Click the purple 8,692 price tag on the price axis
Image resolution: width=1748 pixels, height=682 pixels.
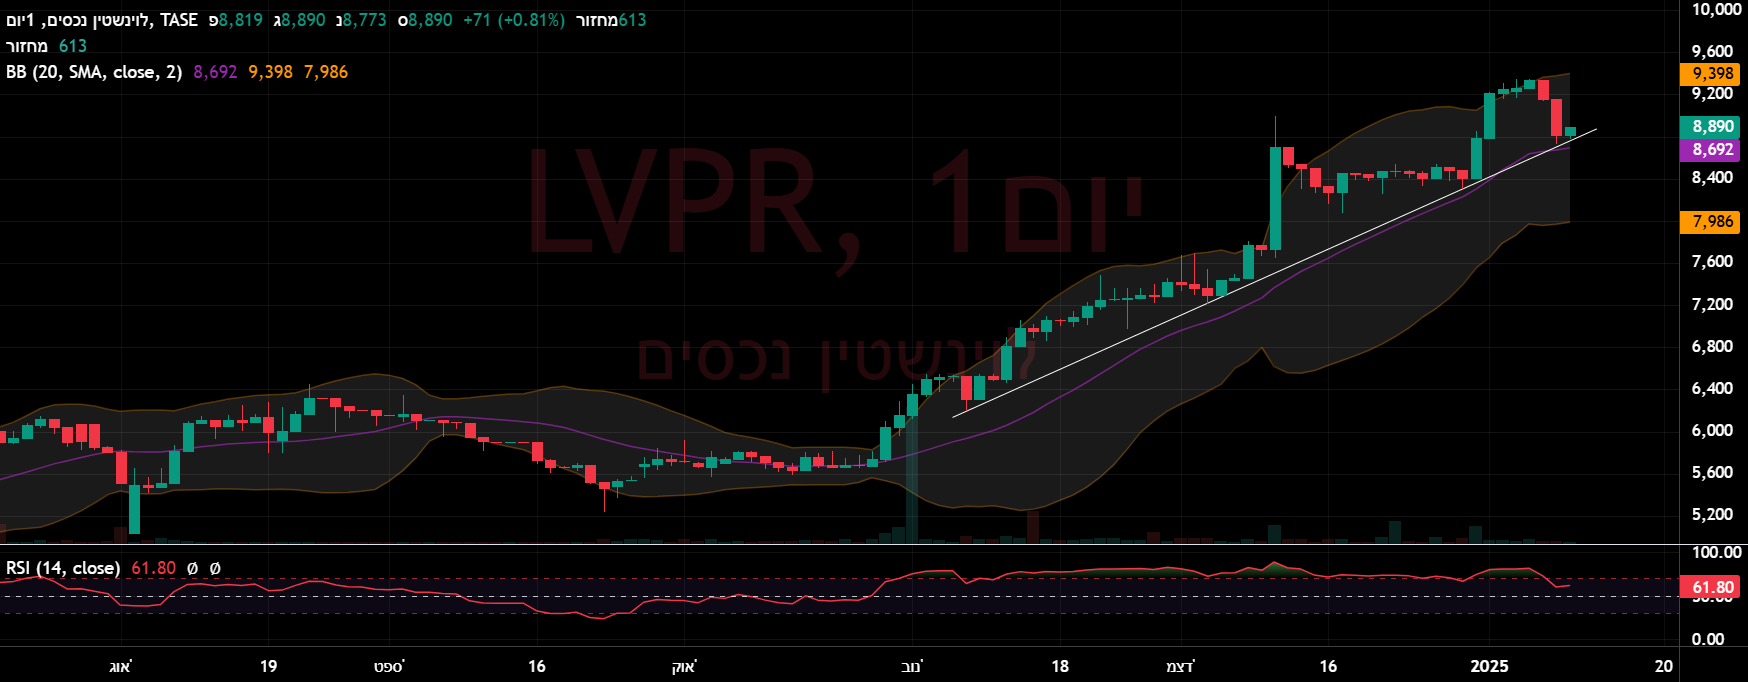coord(1711,150)
